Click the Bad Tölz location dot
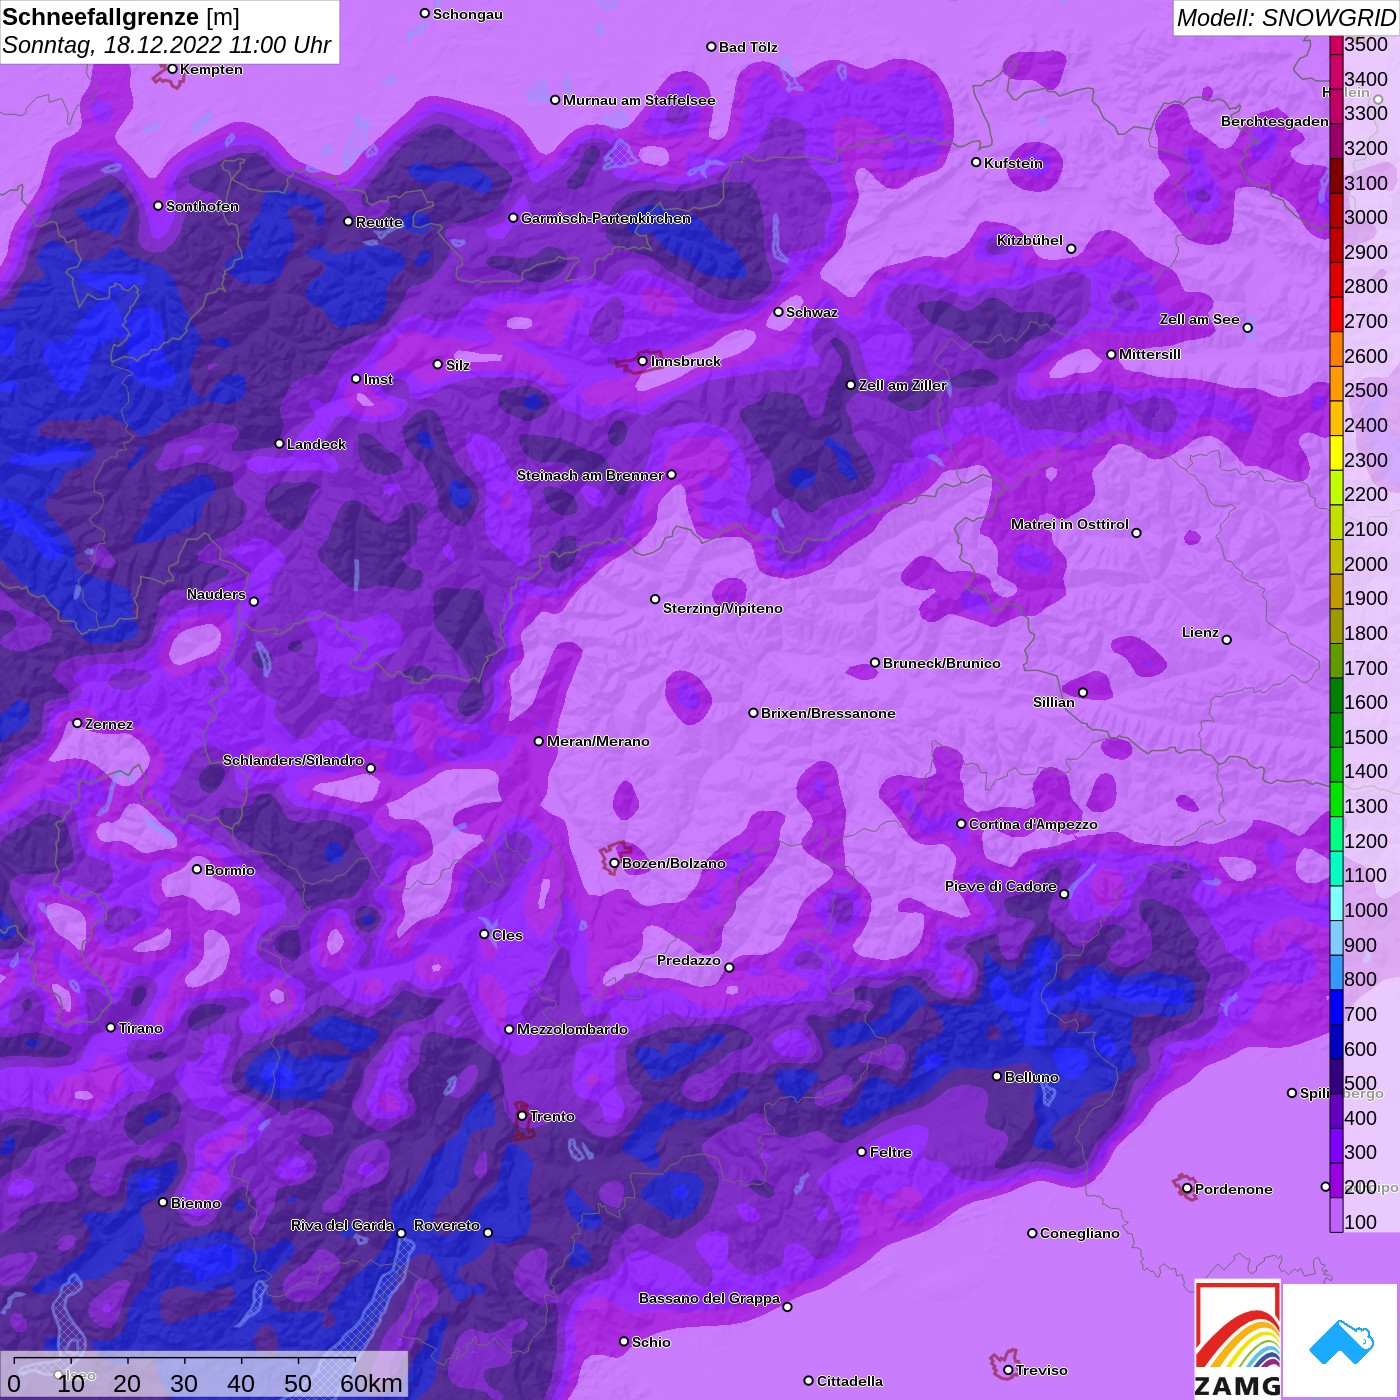 click(711, 47)
